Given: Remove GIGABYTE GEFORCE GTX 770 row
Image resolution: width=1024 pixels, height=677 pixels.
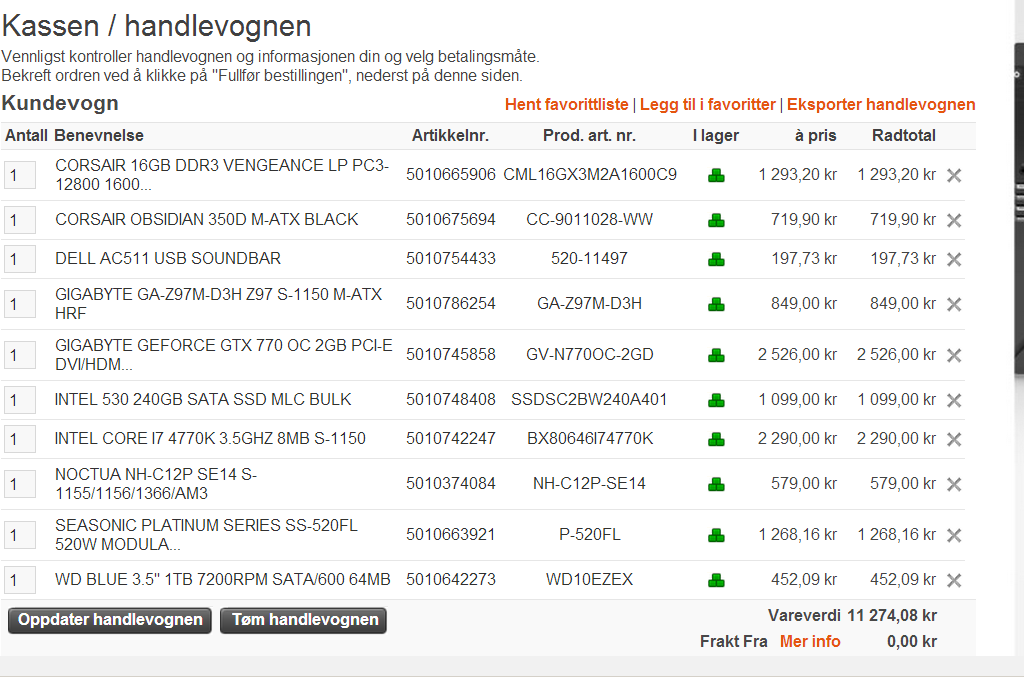Looking at the screenshot, I should (x=954, y=356).
